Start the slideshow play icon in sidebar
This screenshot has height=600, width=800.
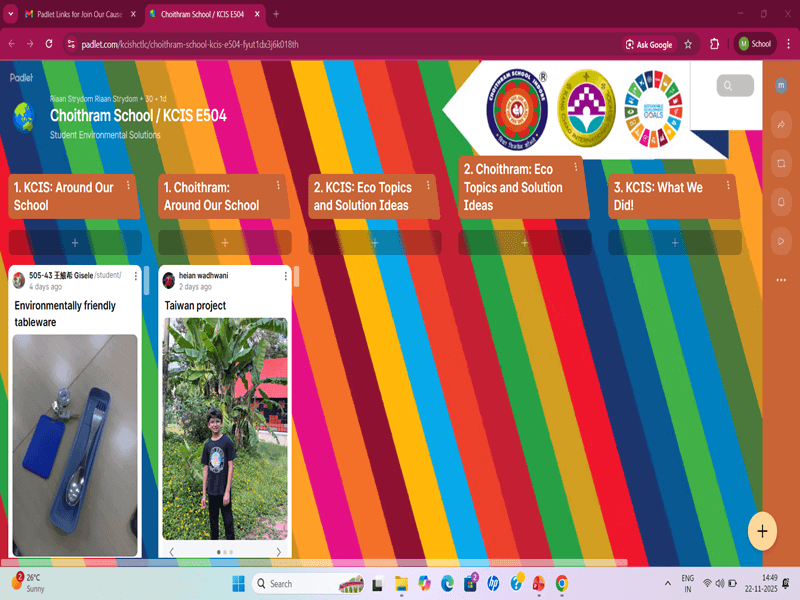781,241
